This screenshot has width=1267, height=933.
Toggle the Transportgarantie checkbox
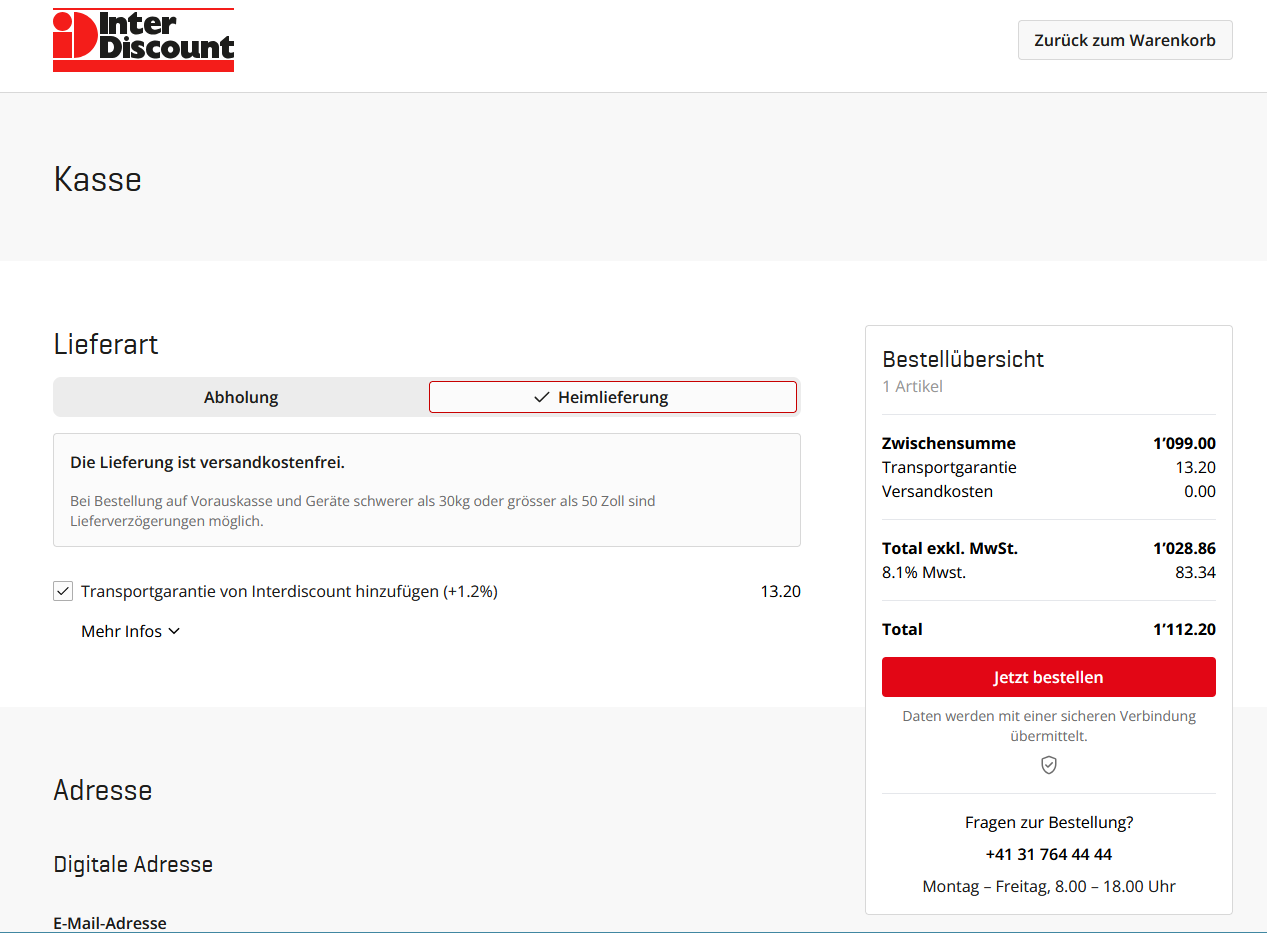tap(63, 591)
